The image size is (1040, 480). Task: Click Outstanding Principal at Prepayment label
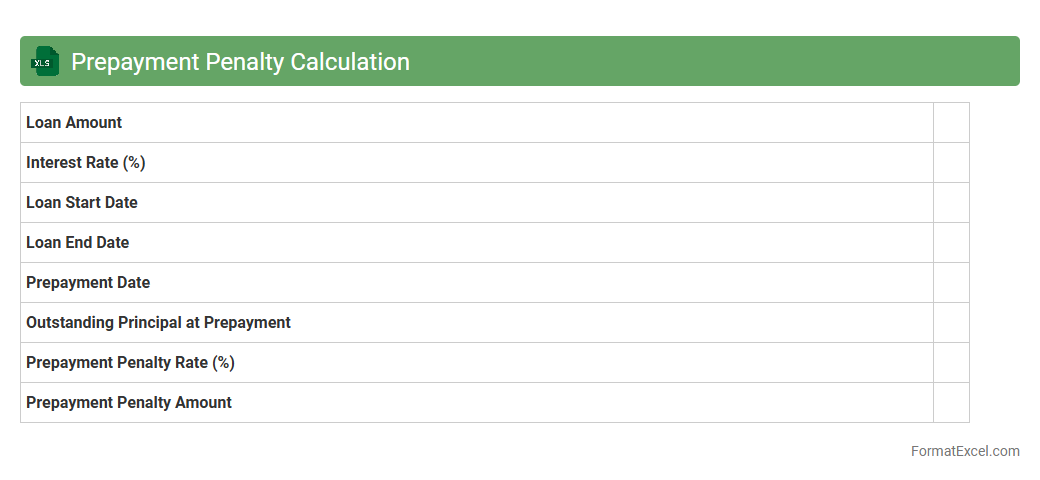pos(158,322)
